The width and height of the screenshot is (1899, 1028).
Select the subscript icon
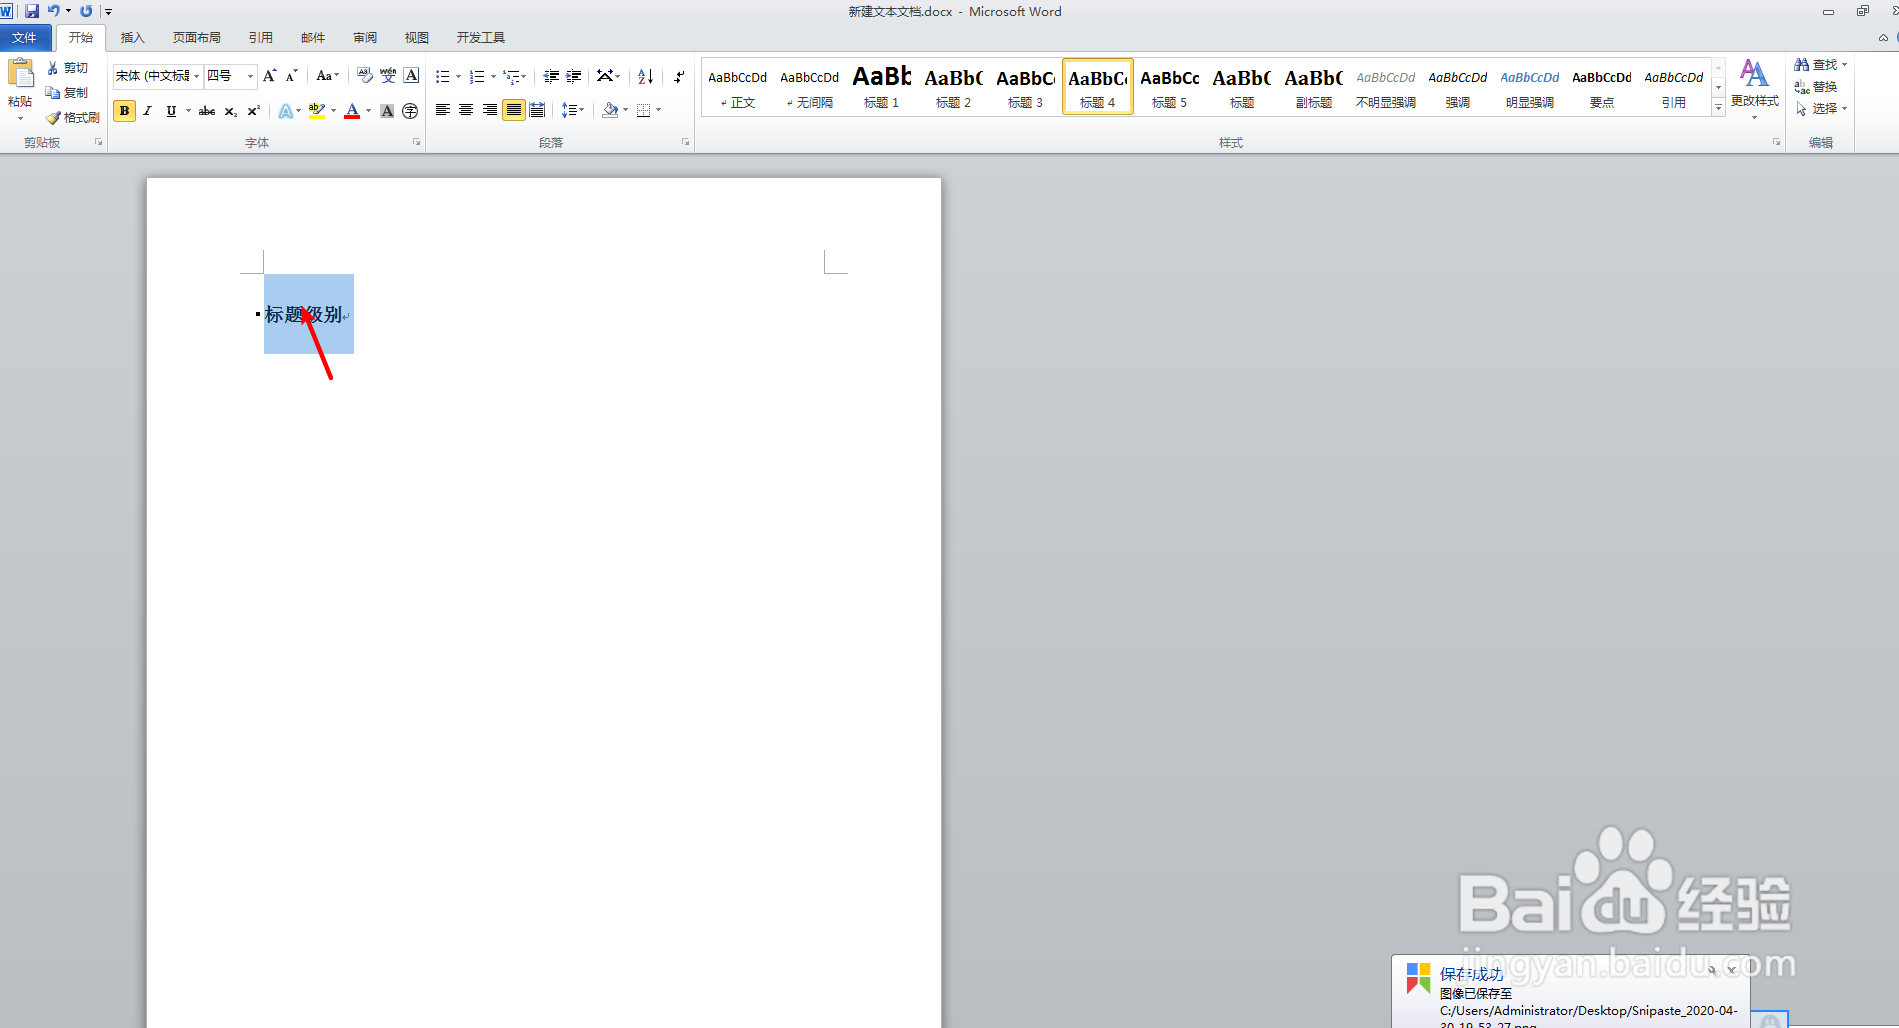pos(228,111)
